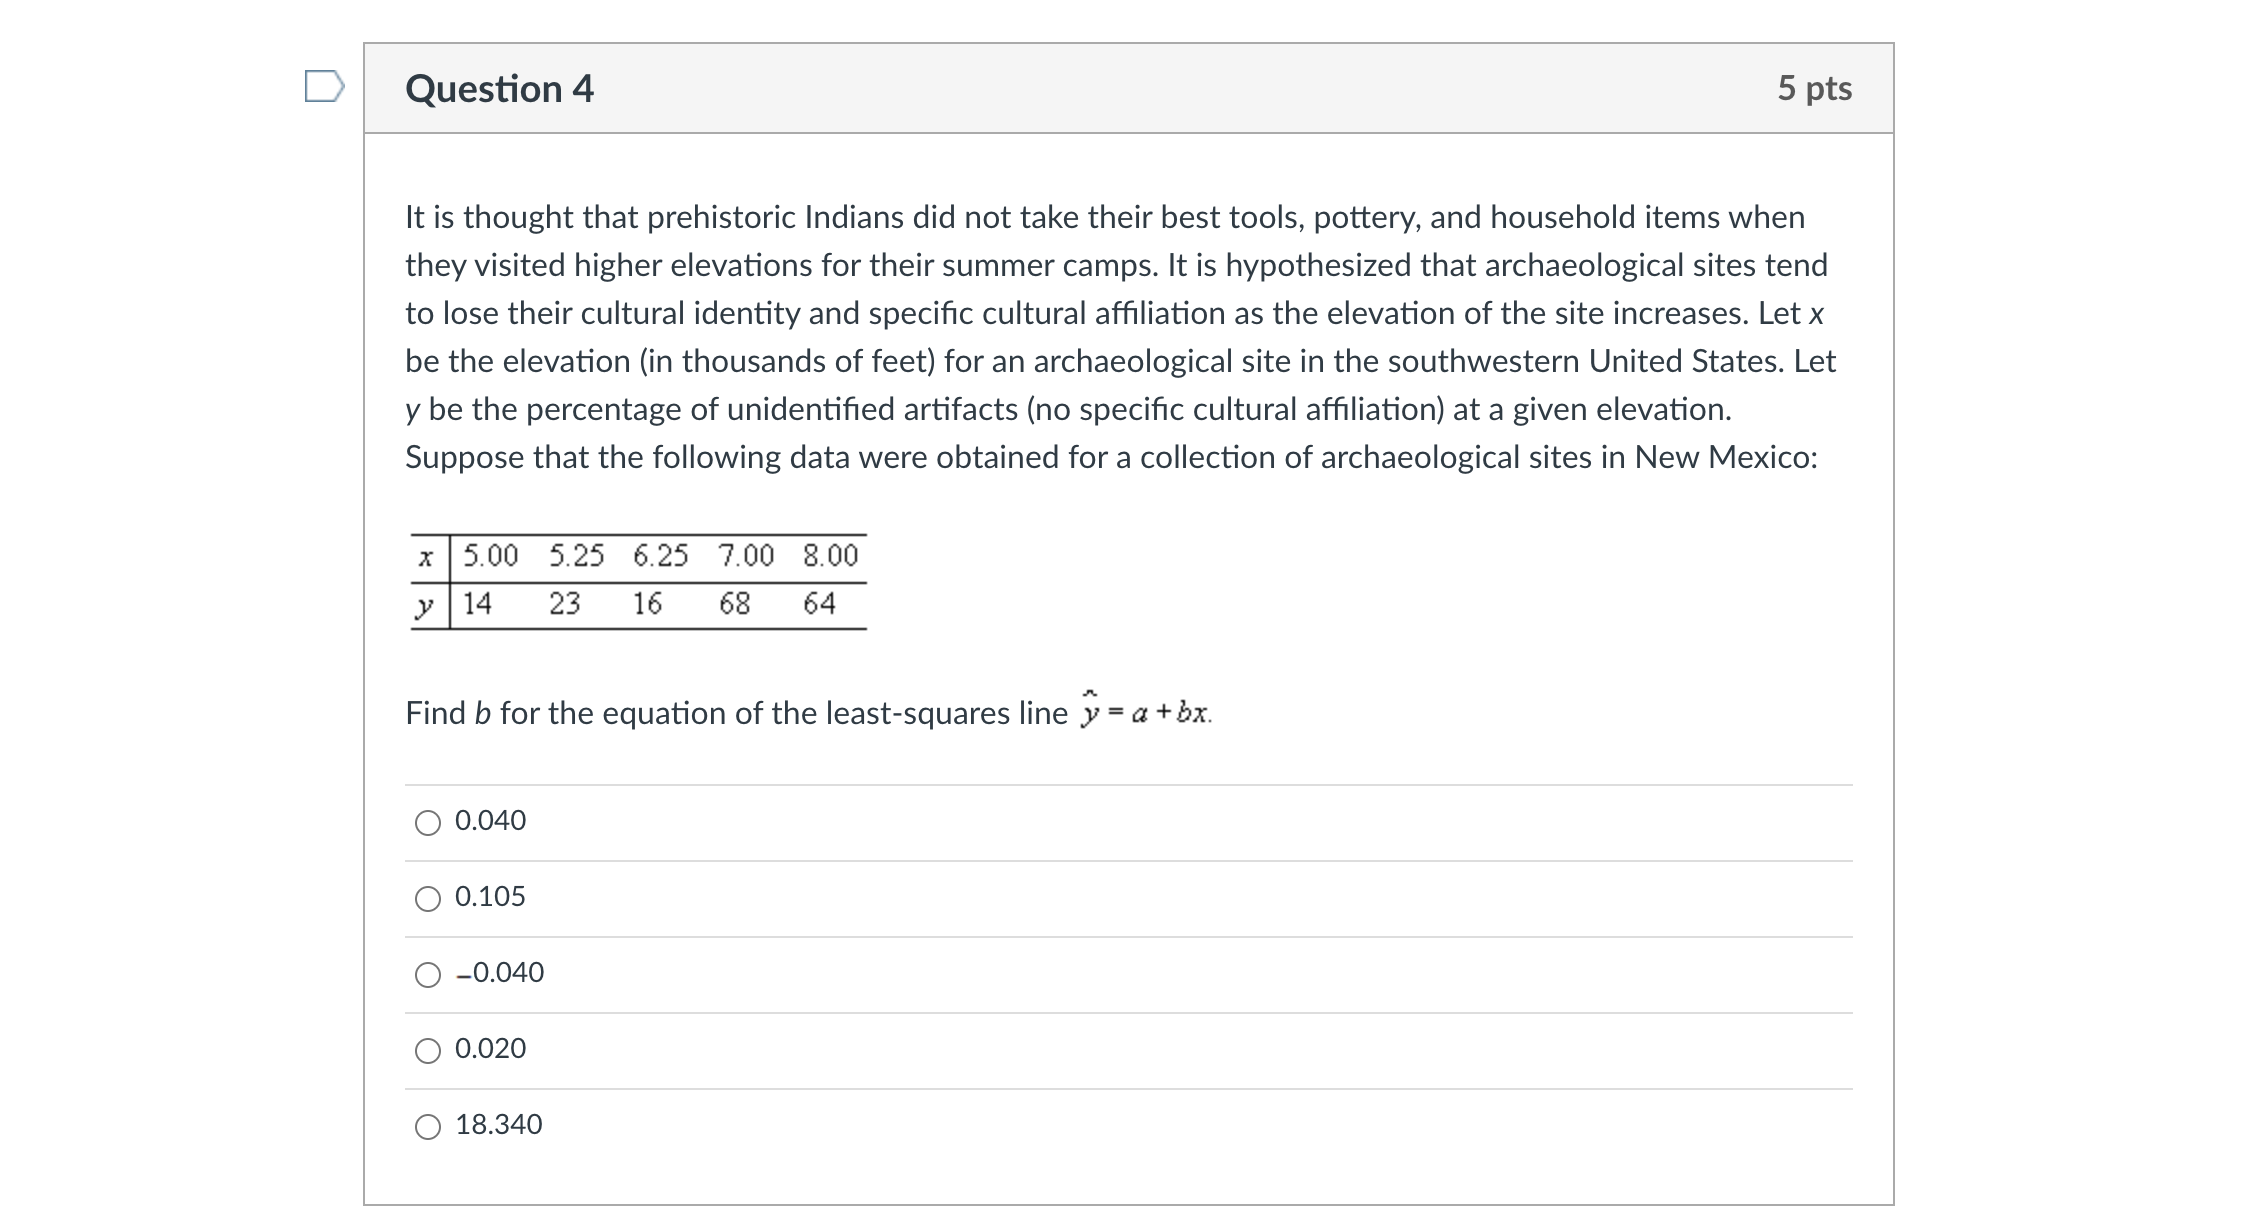
Task: Click the label text next to 0.105
Action: click(489, 897)
